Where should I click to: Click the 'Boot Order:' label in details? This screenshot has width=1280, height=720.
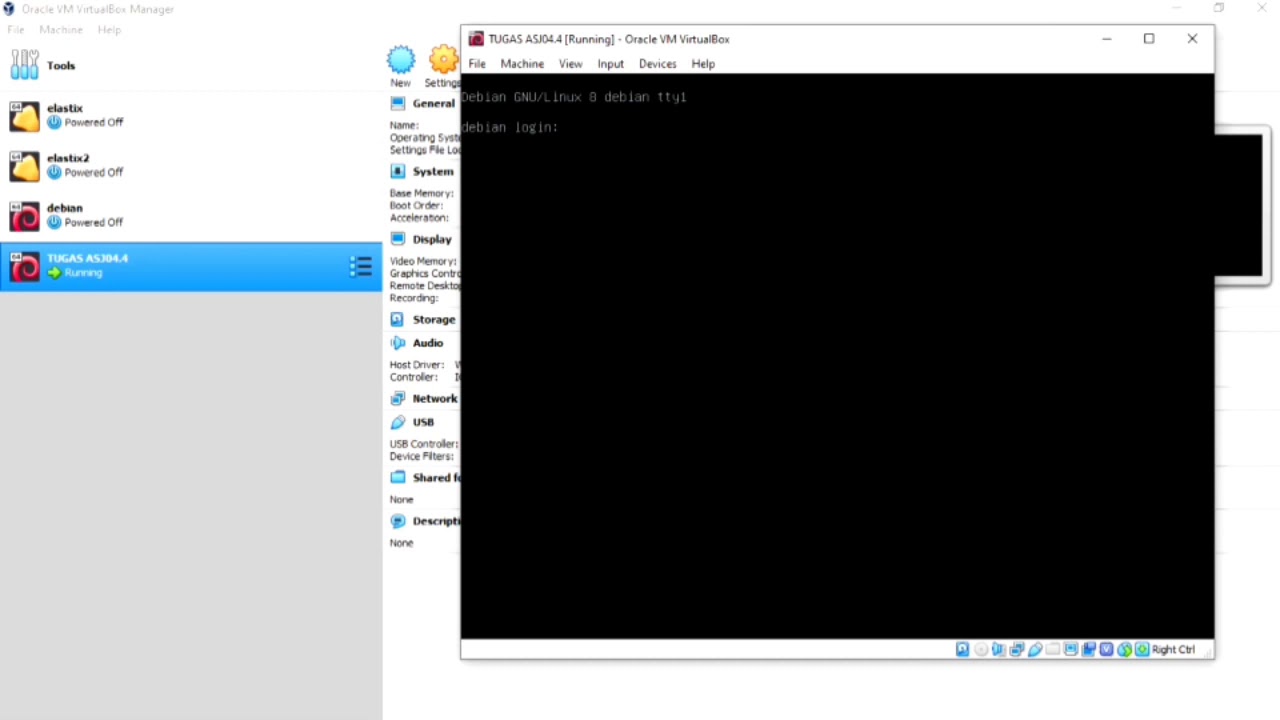coord(416,205)
